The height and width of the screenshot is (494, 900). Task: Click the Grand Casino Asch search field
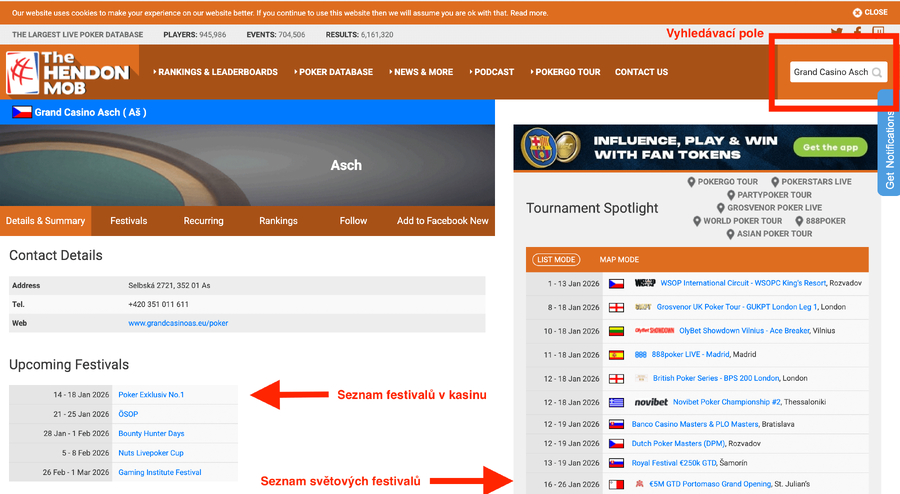tap(829, 72)
